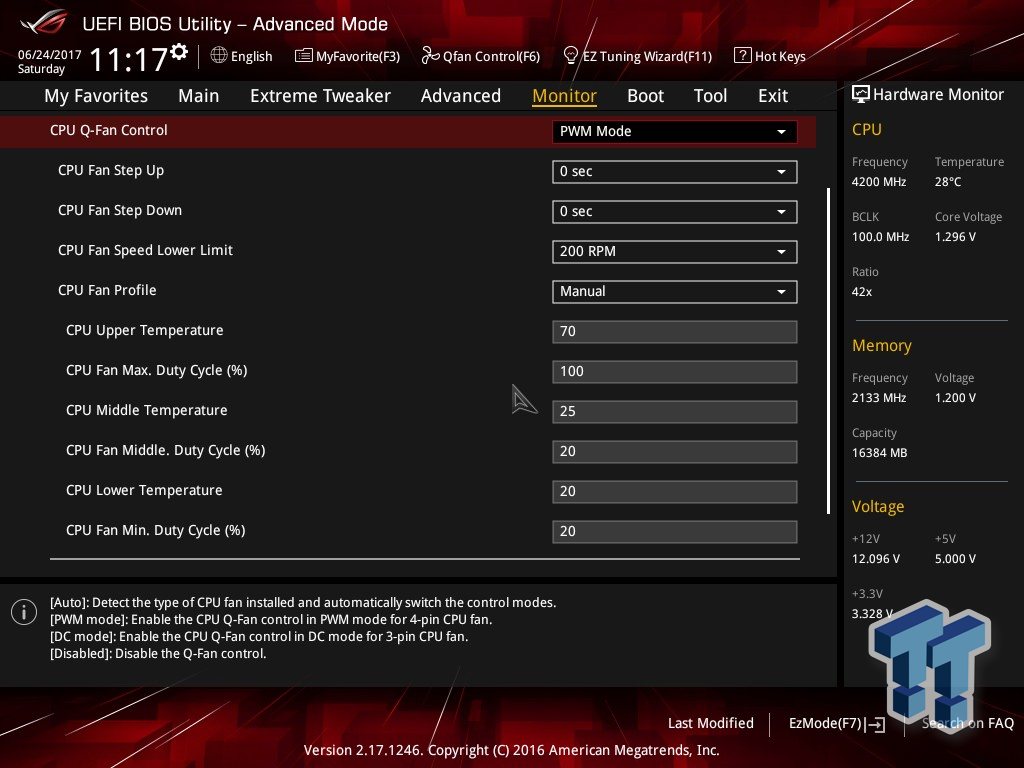
Task: Select the Monitor tab
Action: point(564,96)
